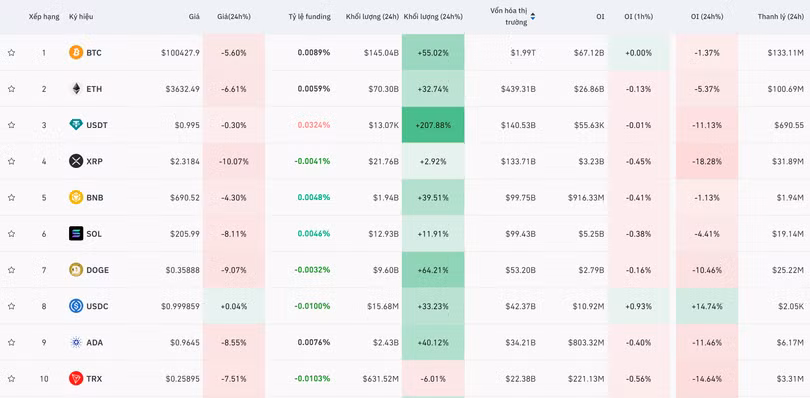Screen dimensions: 810x398
Task: Click the Cardano ADA coin icon
Action: click(x=76, y=342)
